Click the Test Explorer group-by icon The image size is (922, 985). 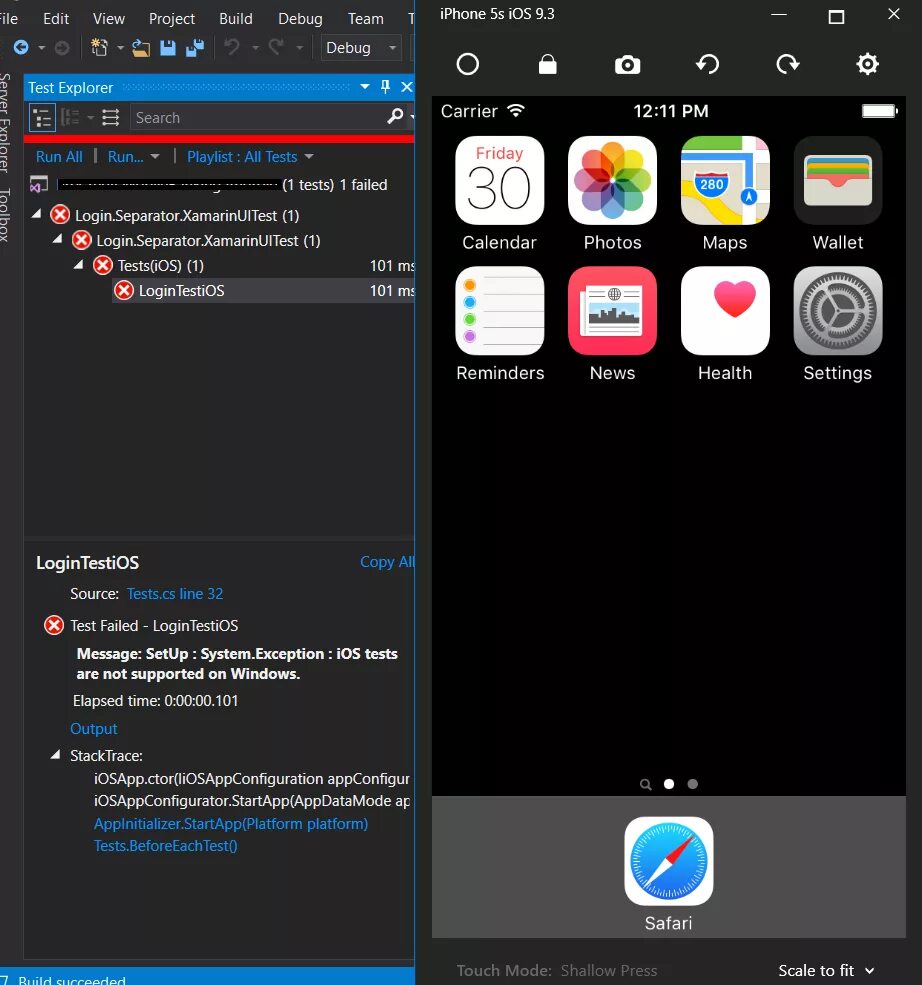tap(70, 117)
